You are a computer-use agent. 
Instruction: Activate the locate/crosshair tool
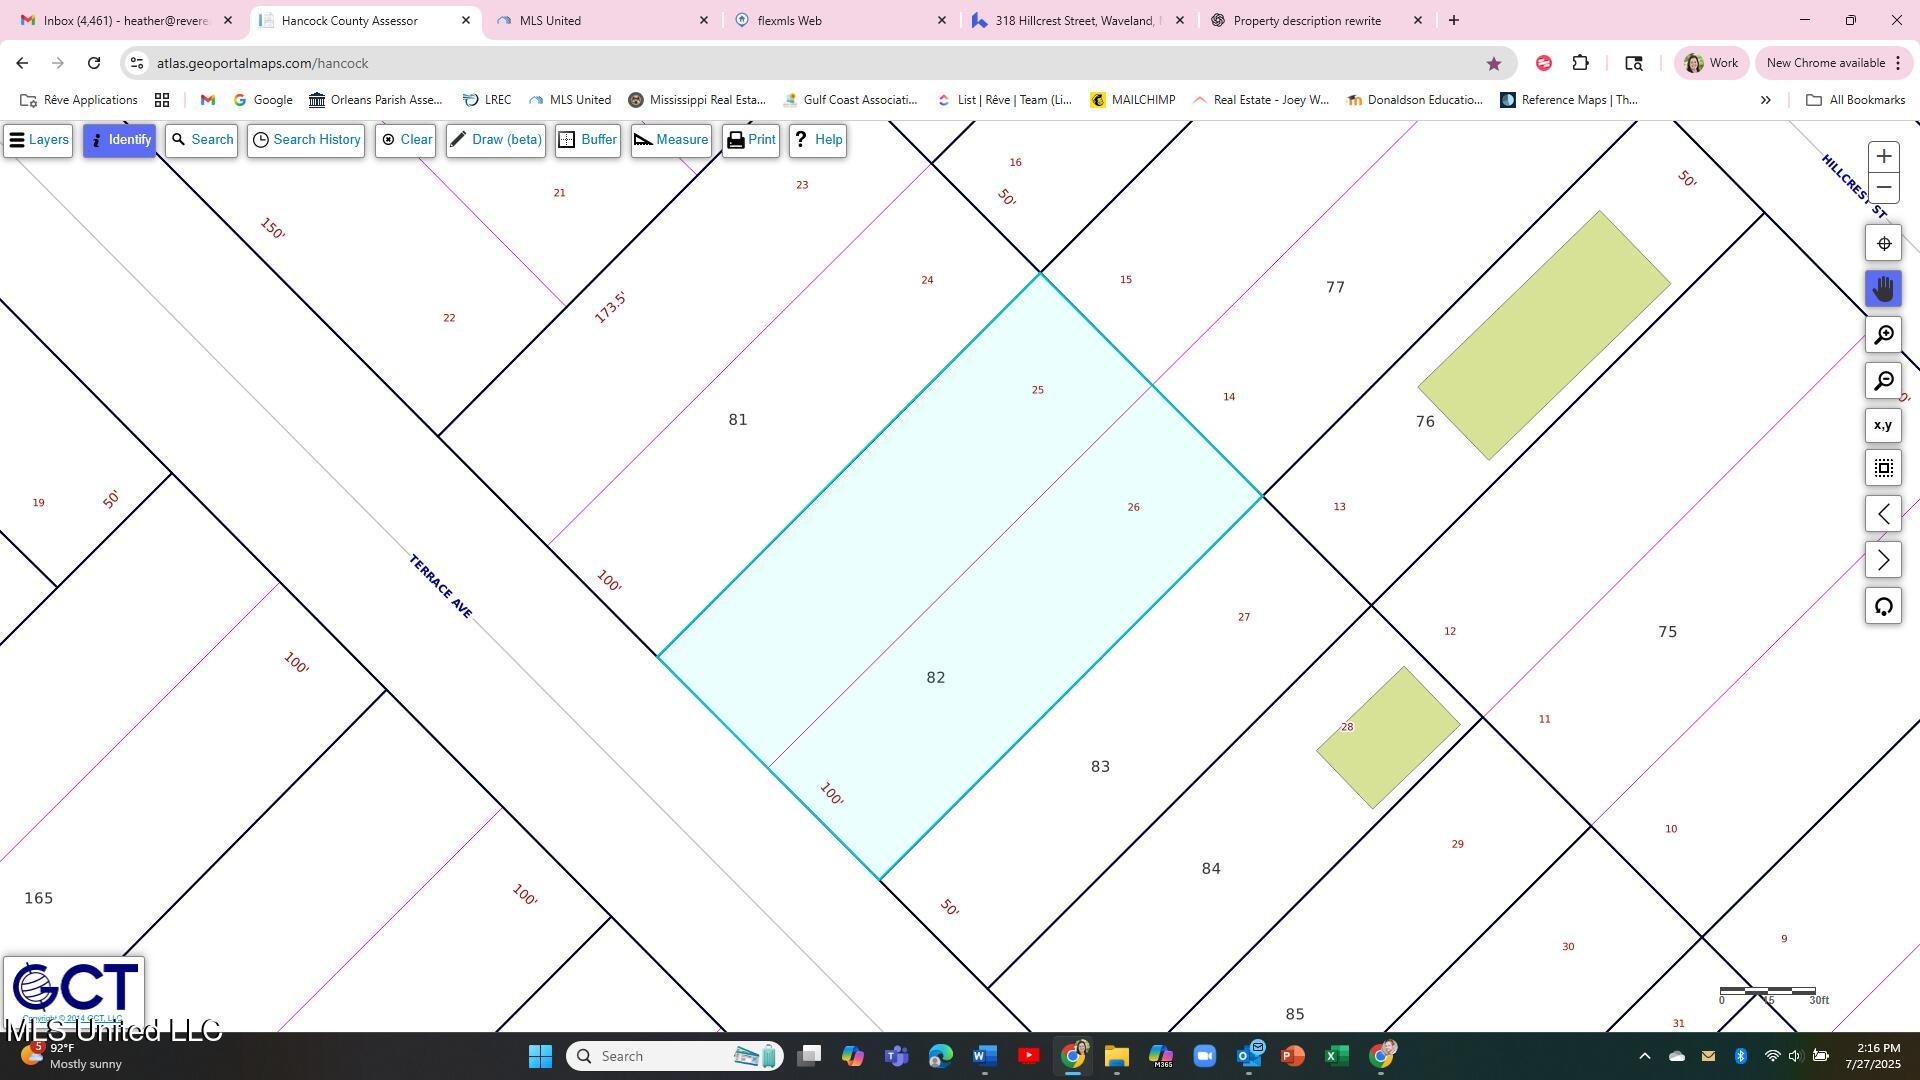click(x=1884, y=244)
